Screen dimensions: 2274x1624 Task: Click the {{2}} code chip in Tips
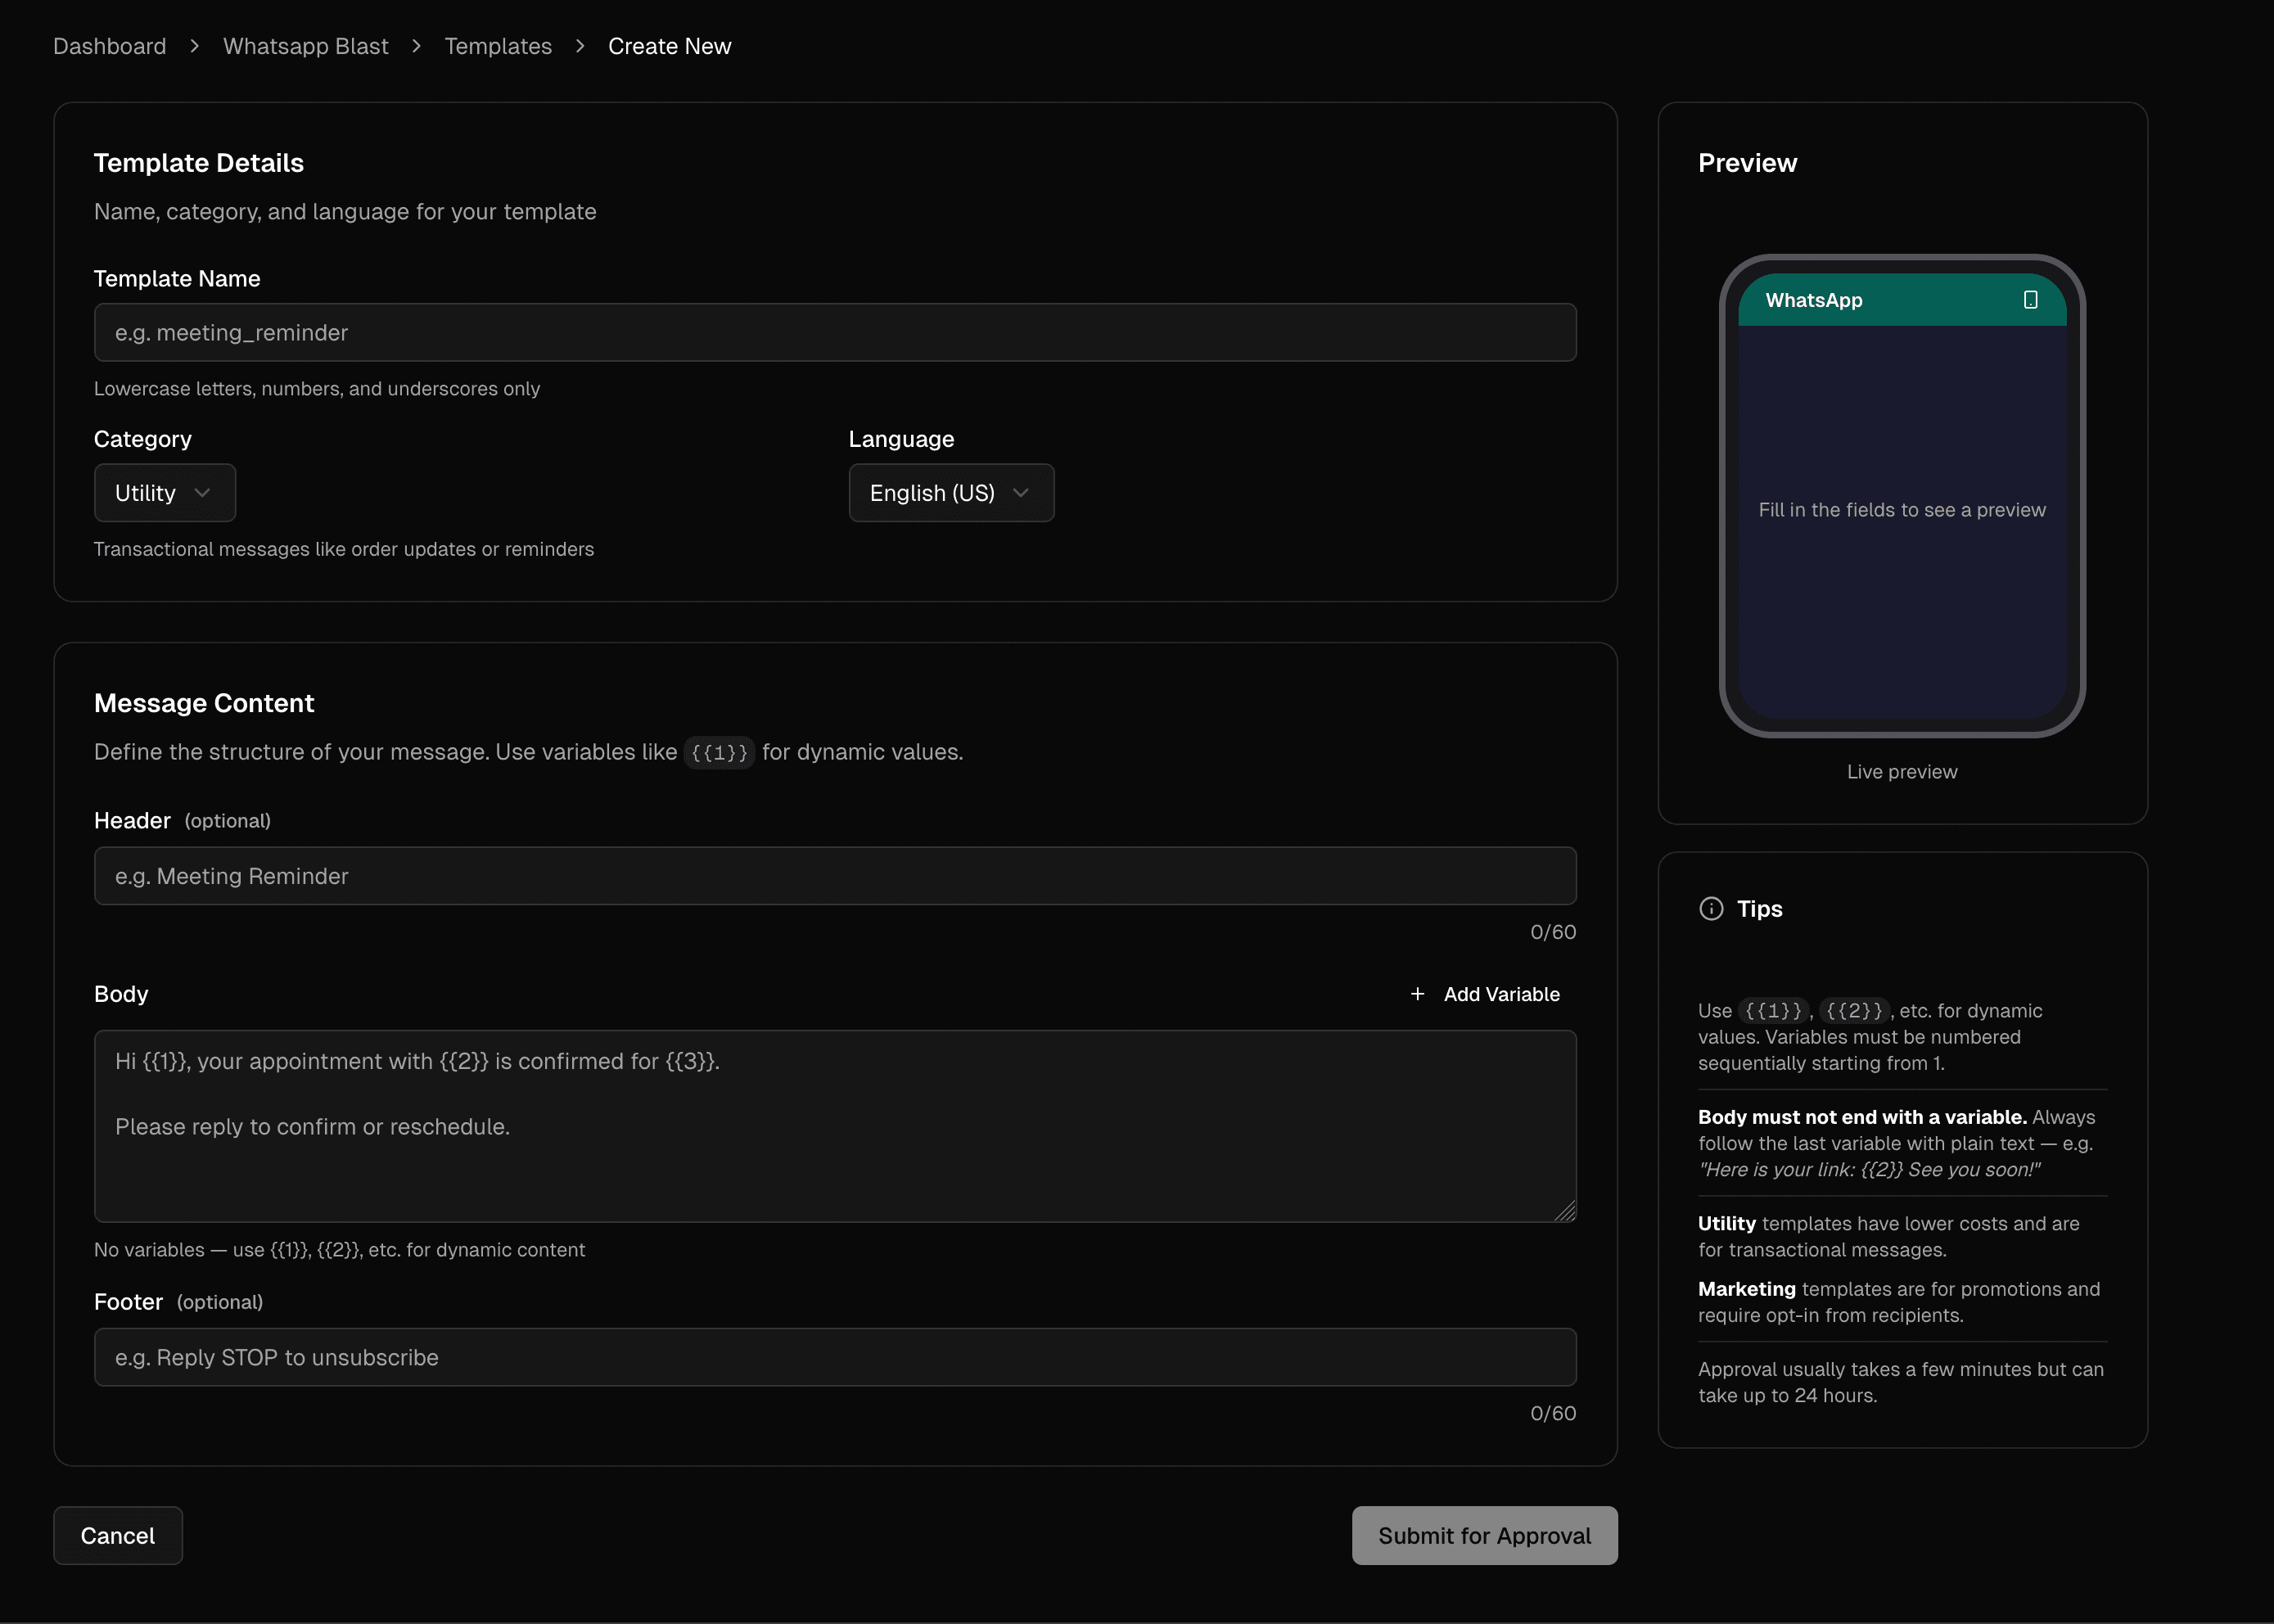[x=1854, y=1011]
